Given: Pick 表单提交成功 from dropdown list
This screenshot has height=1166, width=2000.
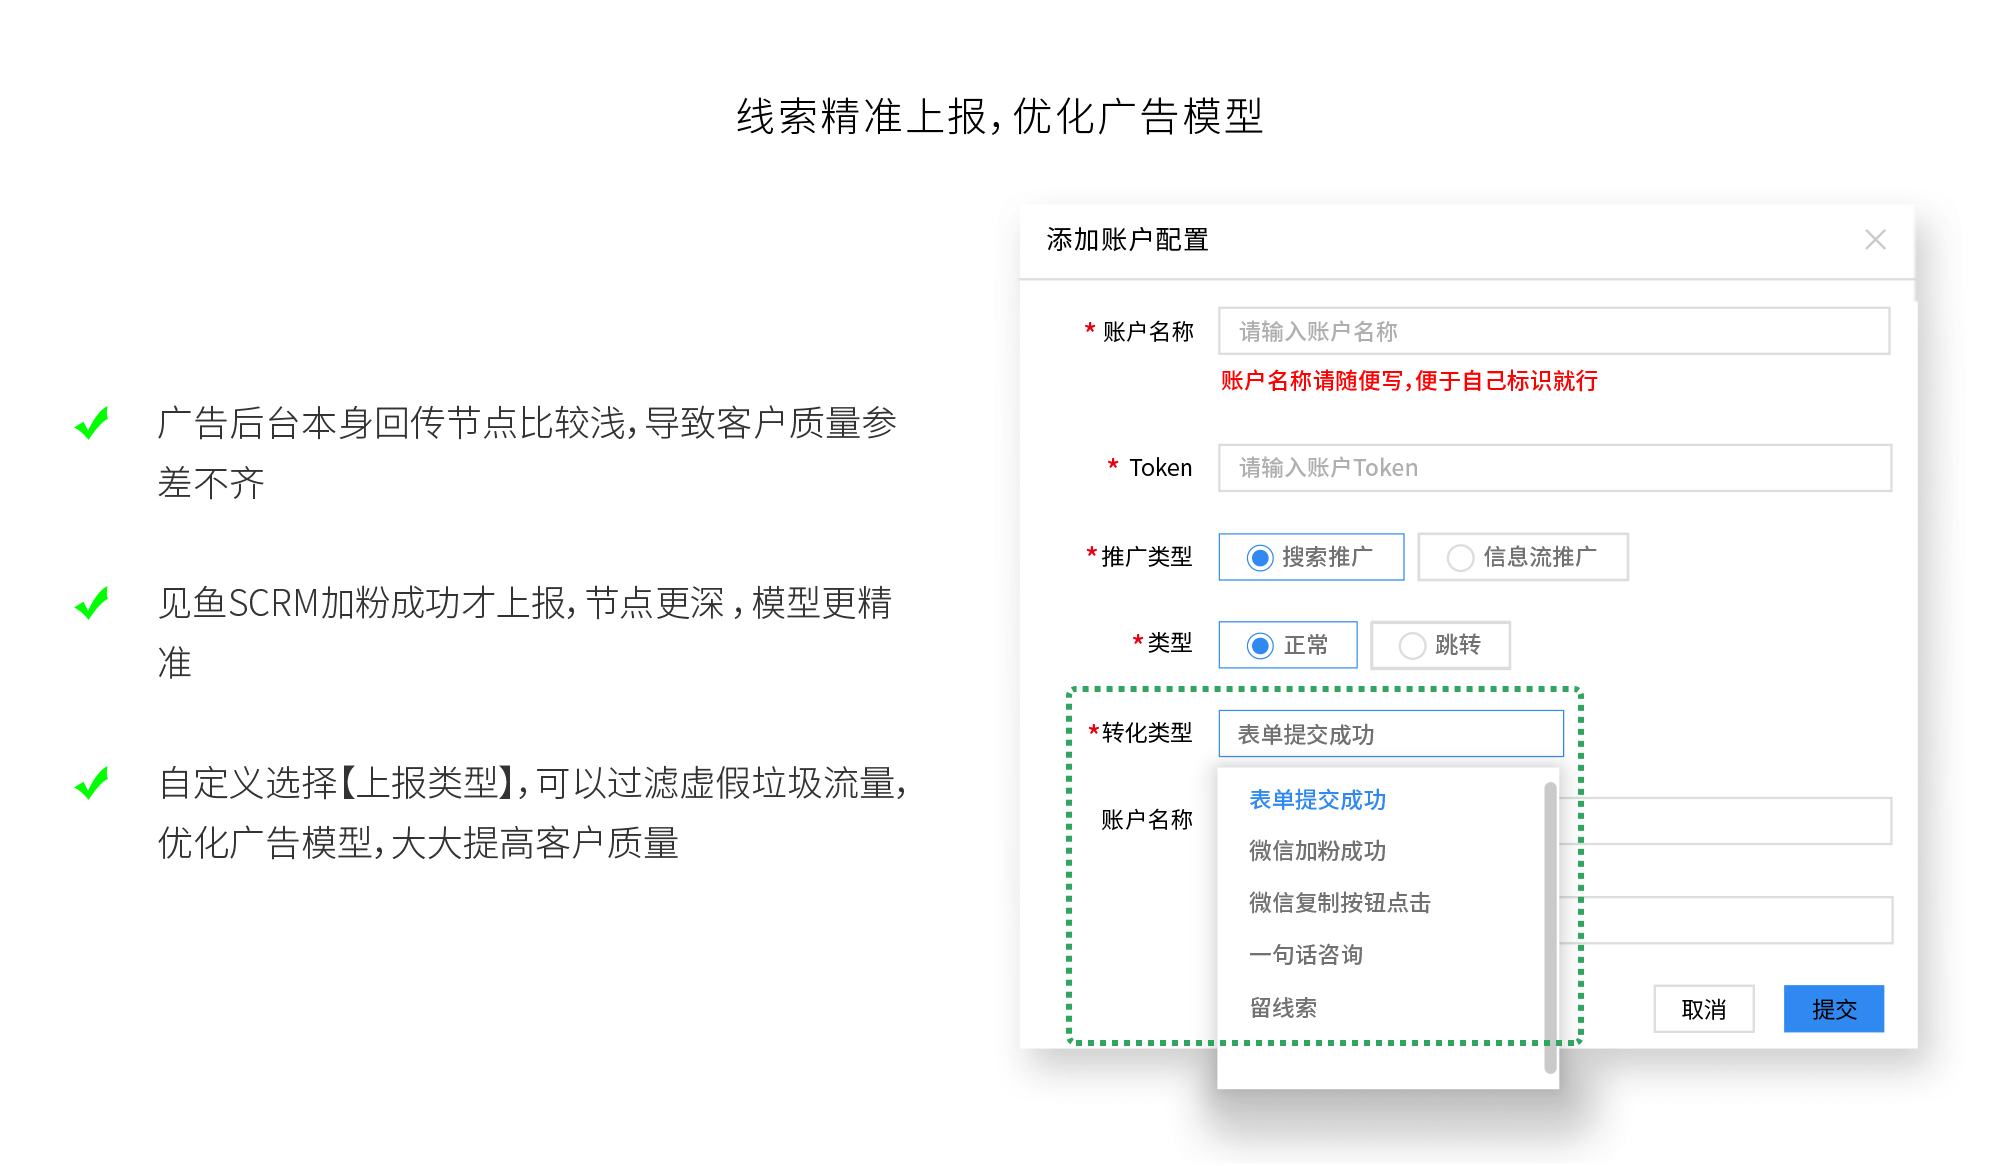Looking at the screenshot, I should 1317,800.
